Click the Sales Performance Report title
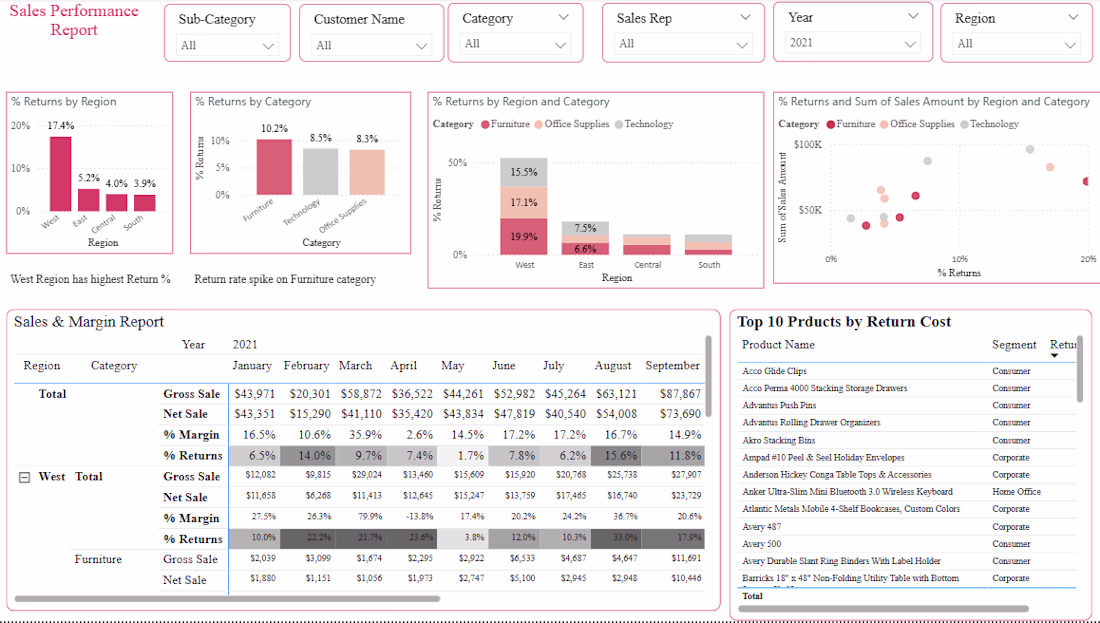This screenshot has height=623, width=1100. coord(74,20)
